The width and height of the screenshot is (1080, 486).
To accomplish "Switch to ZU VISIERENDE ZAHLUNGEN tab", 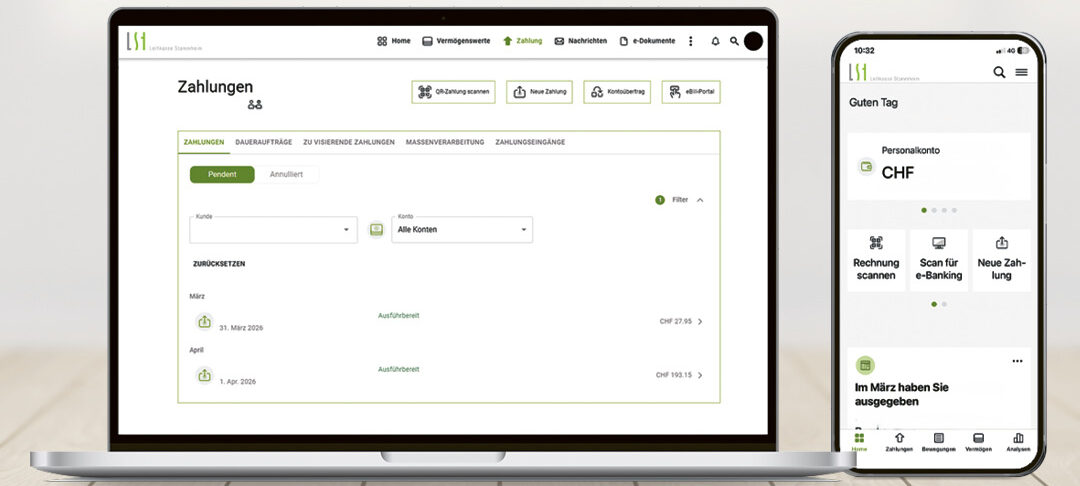I will click(349, 142).
